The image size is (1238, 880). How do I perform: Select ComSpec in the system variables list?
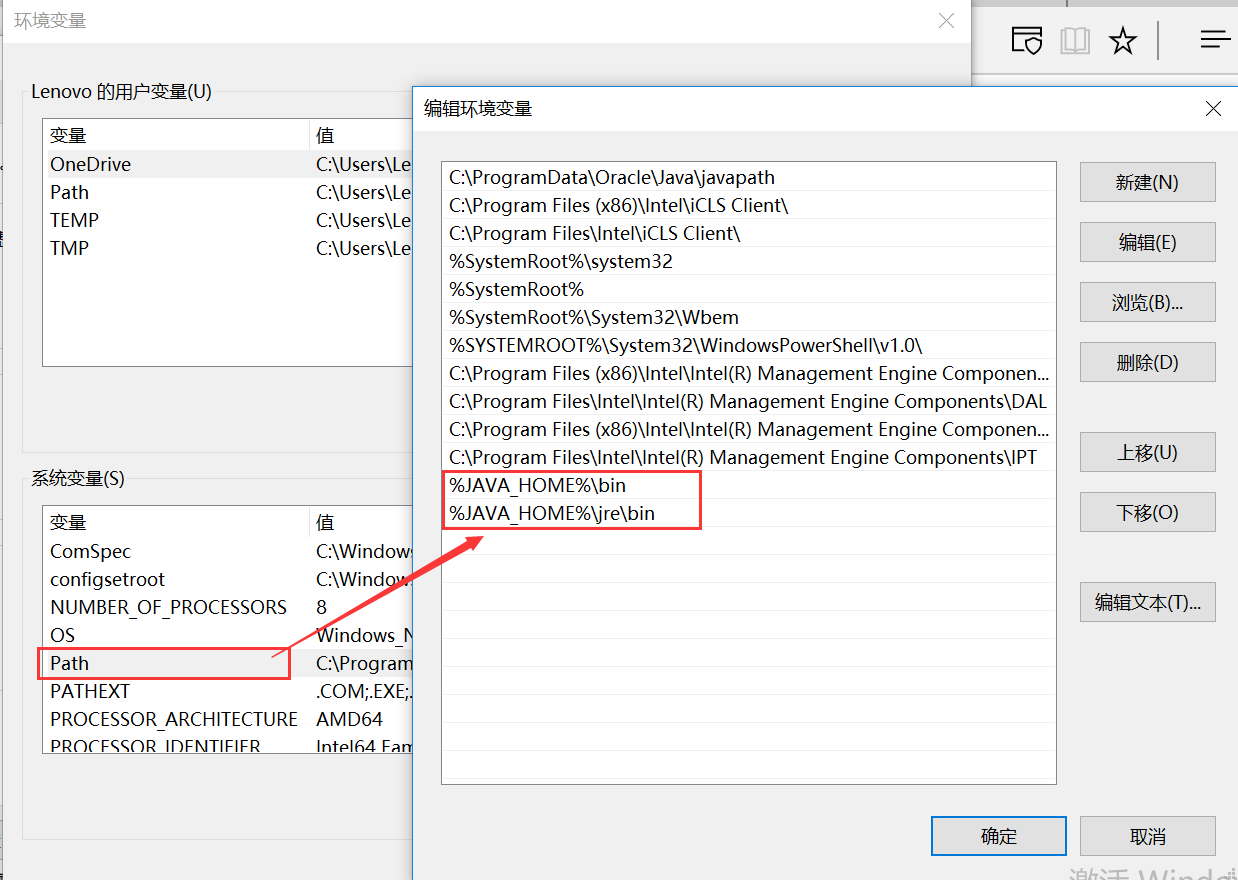tap(229, 551)
